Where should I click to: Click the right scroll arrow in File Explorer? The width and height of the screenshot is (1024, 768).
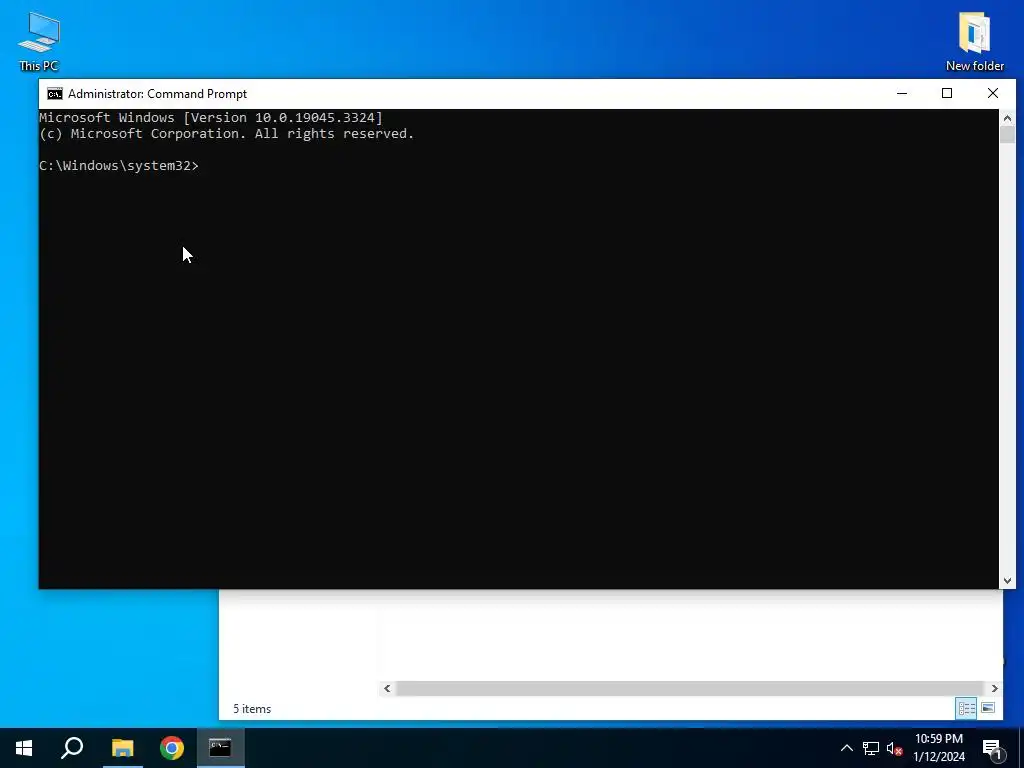pos(994,688)
